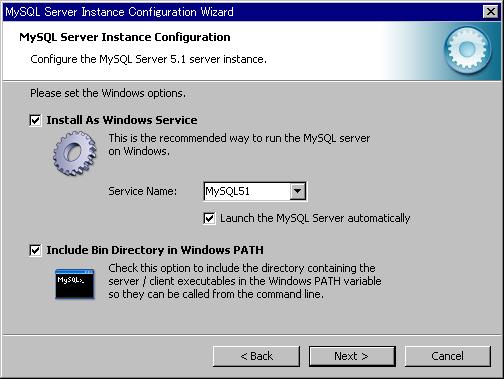Uncheck Install As Windows Service checkbox
Viewport: 504px width, 379px height.
coord(35,120)
